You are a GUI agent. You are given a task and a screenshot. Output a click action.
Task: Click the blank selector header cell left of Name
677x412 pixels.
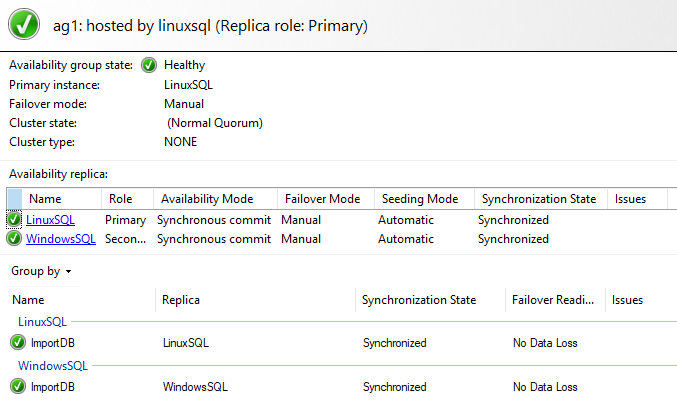pyautogui.click(x=14, y=199)
